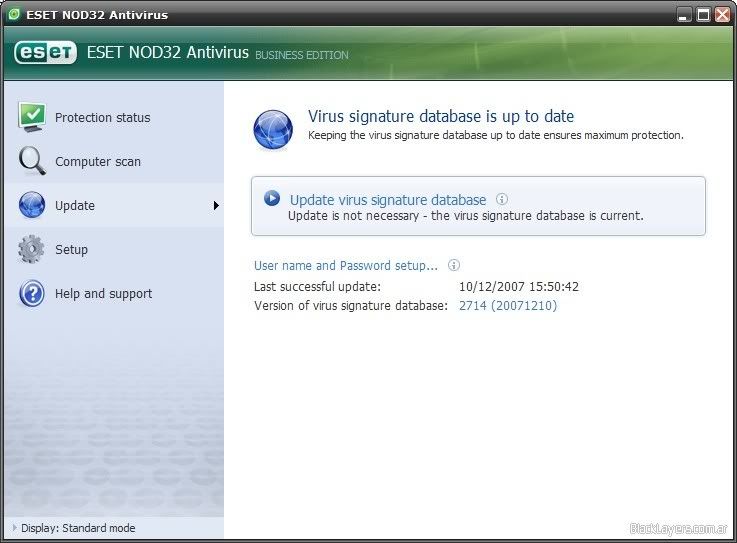
Task: Click Version of virus signature database label
Action: (351, 306)
